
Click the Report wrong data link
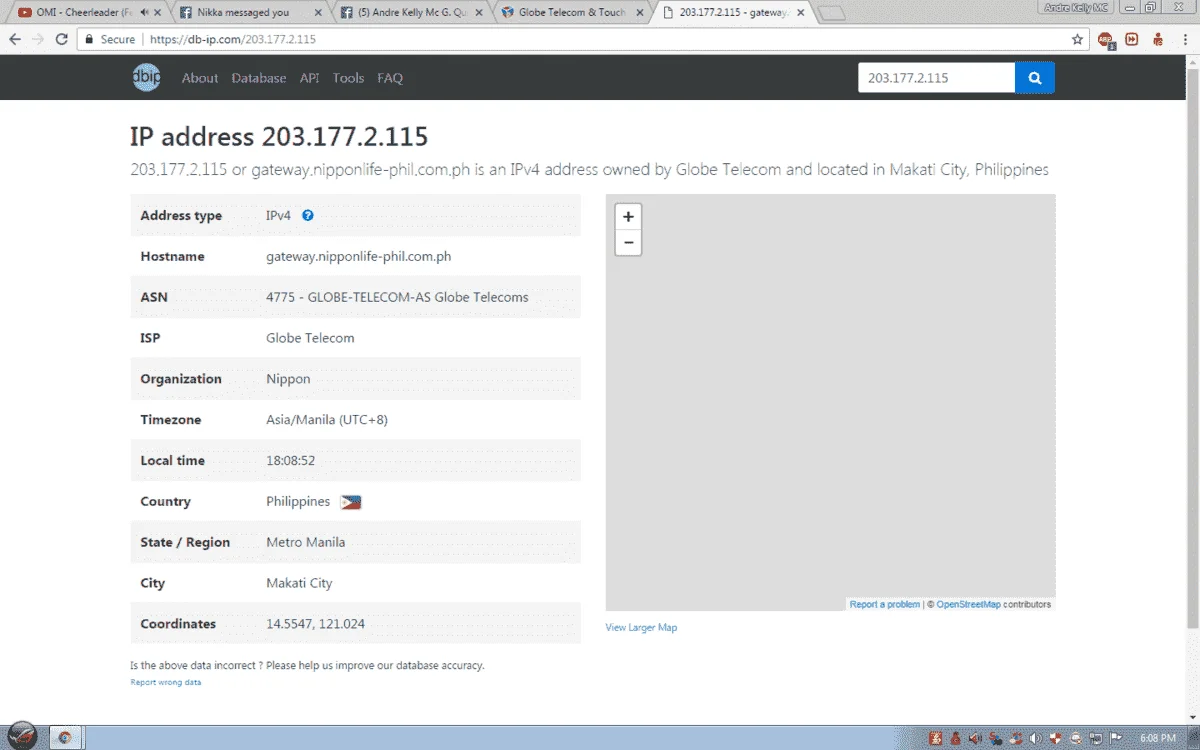166,682
